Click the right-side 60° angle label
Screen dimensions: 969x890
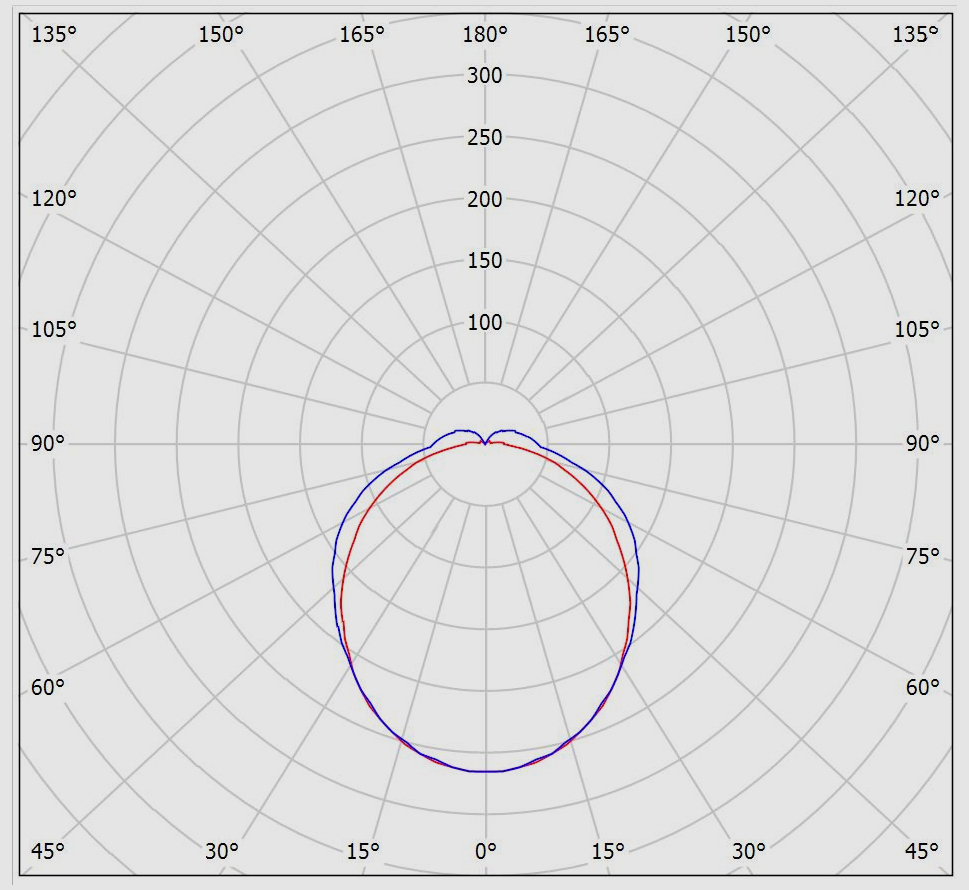click(x=923, y=687)
